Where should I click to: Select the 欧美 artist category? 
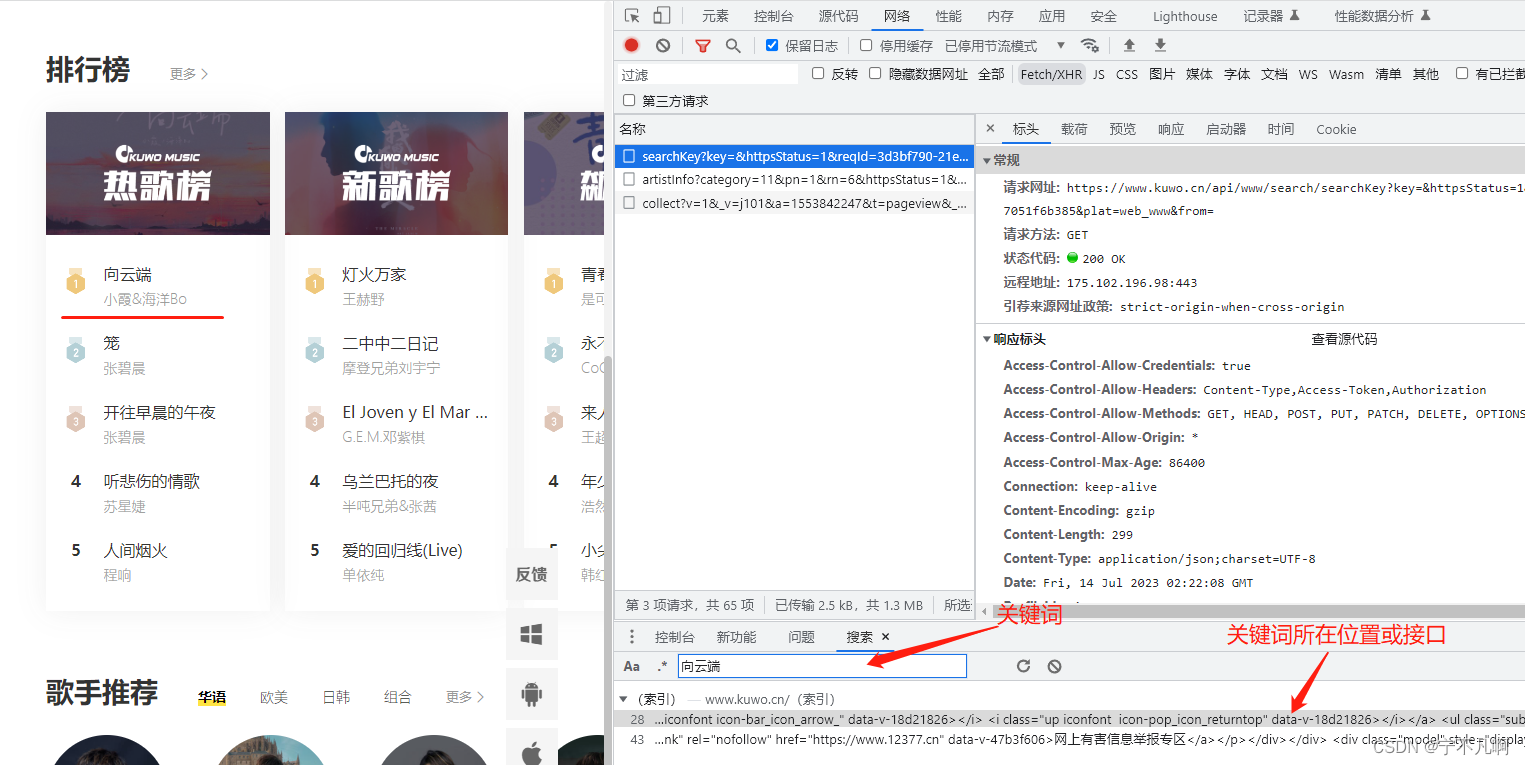pyautogui.click(x=274, y=697)
